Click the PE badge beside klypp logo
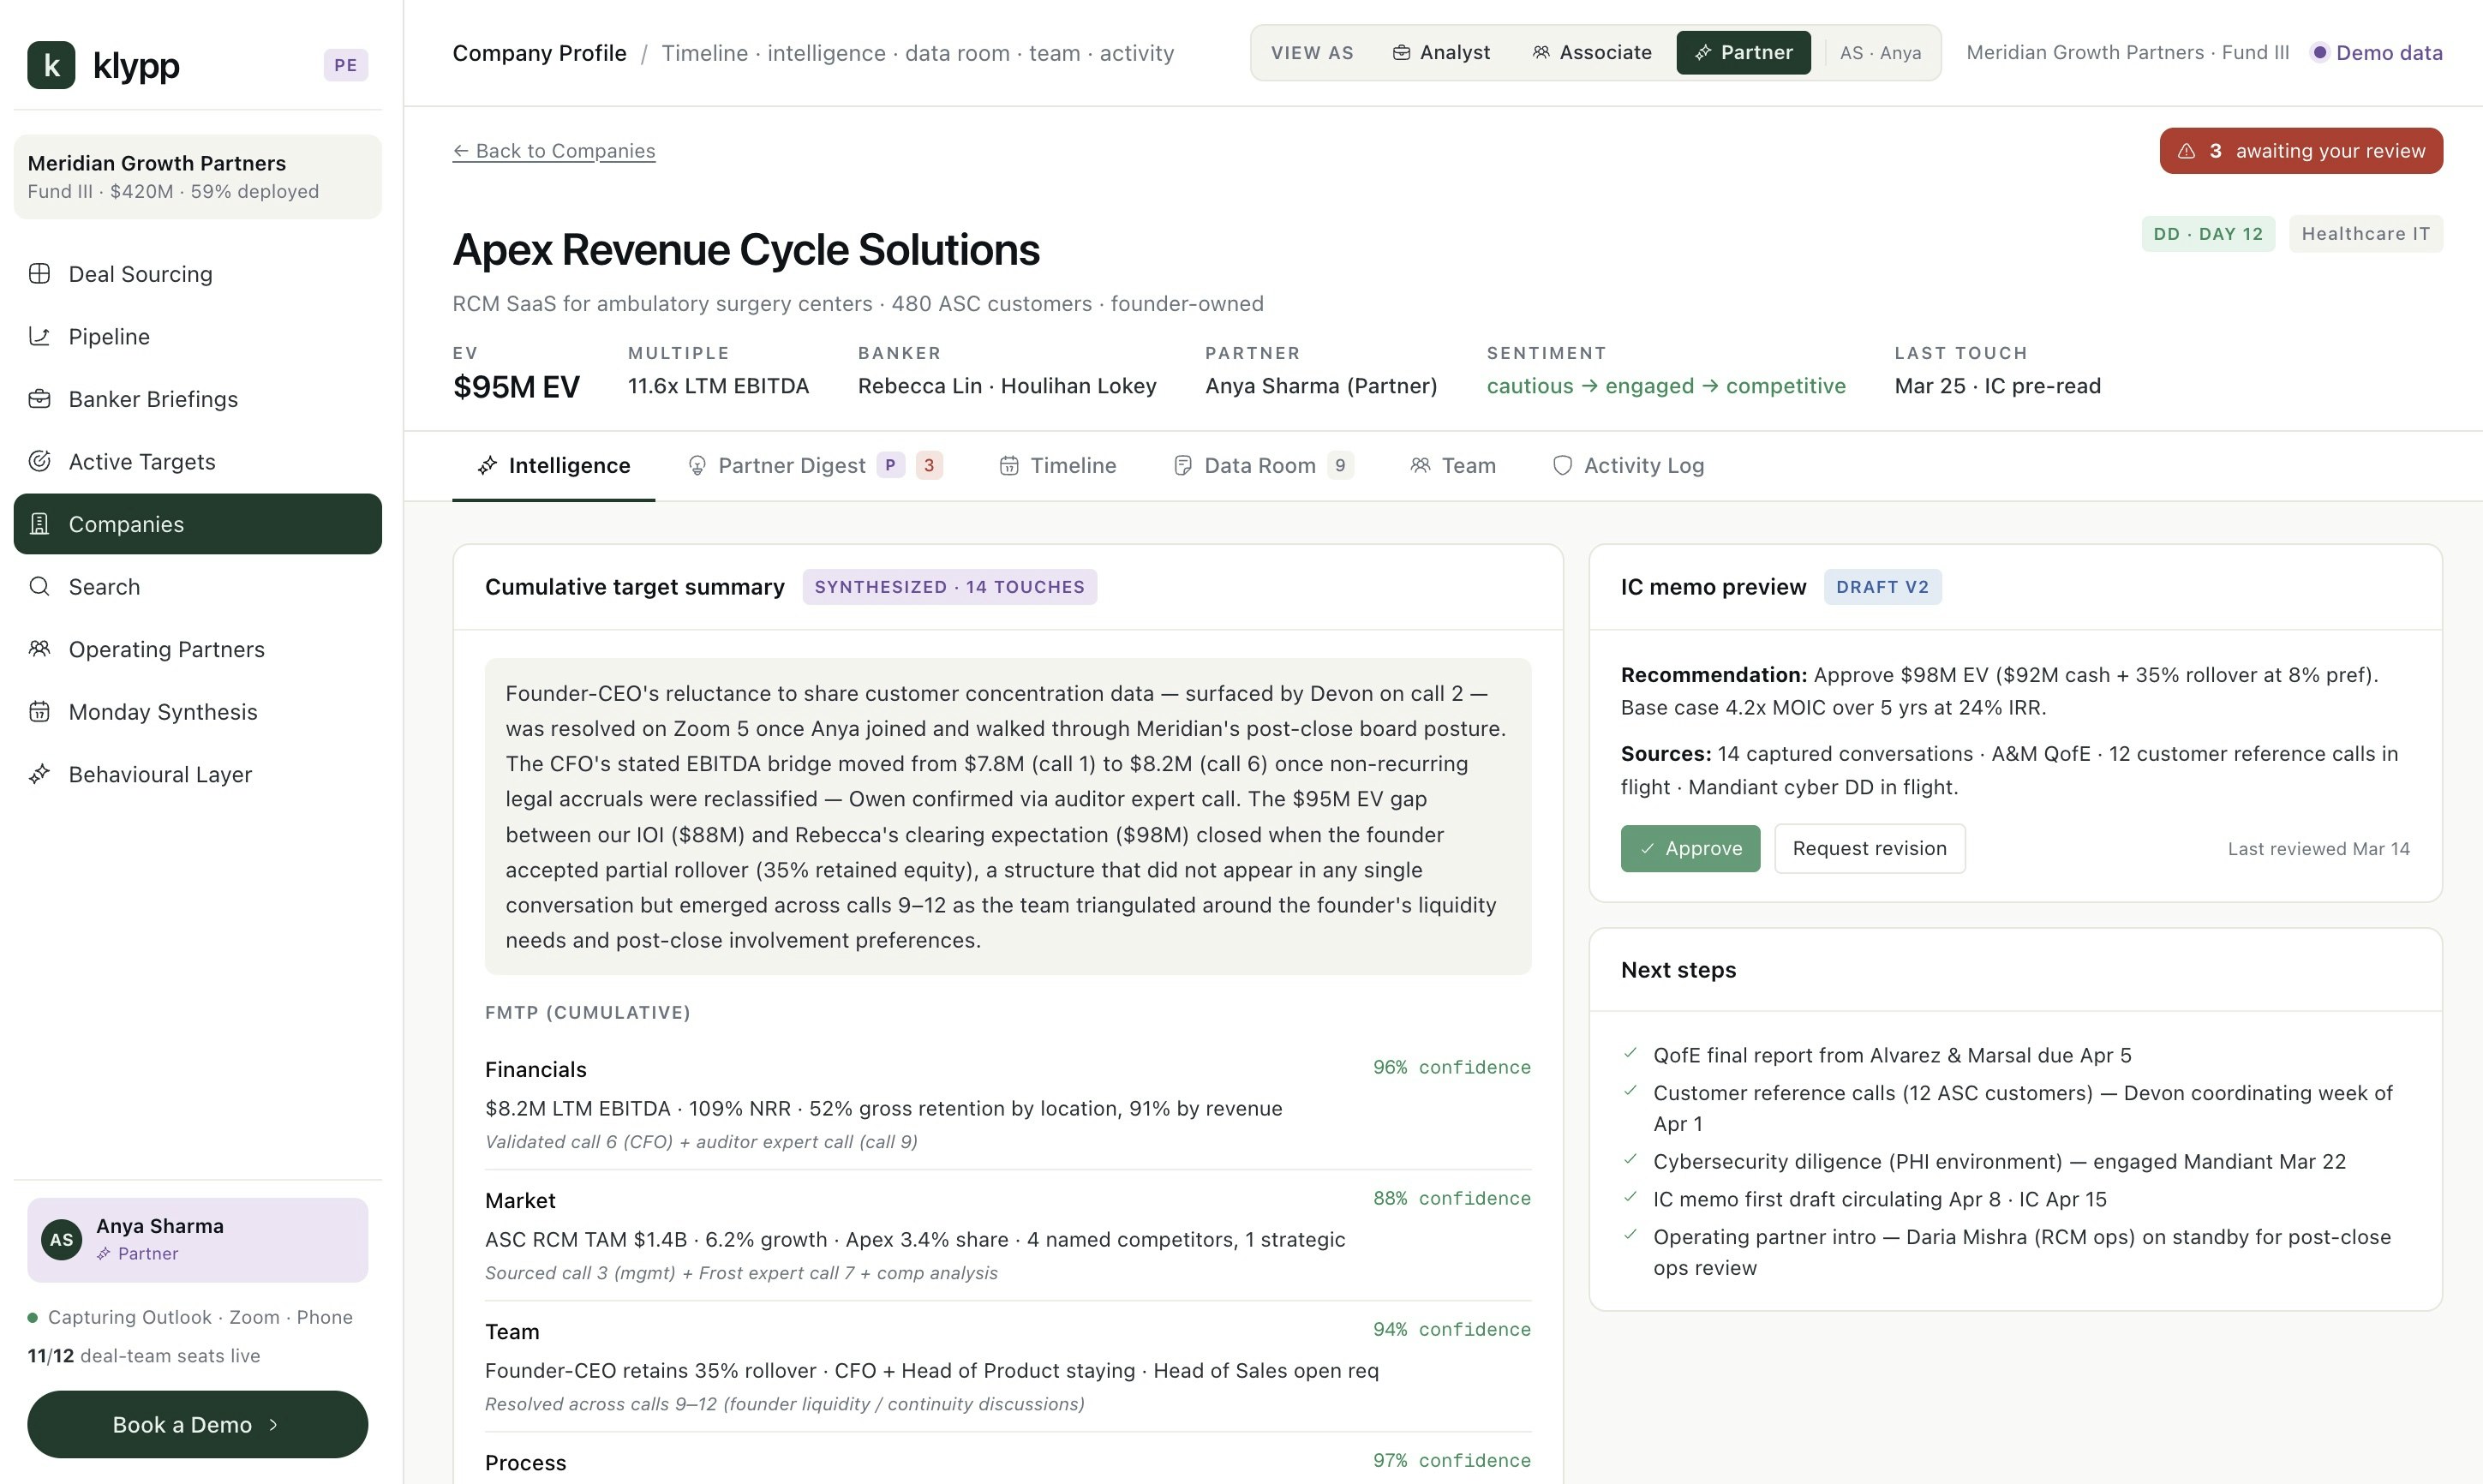Image resolution: width=2483 pixels, height=1484 pixels. pos(346,65)
